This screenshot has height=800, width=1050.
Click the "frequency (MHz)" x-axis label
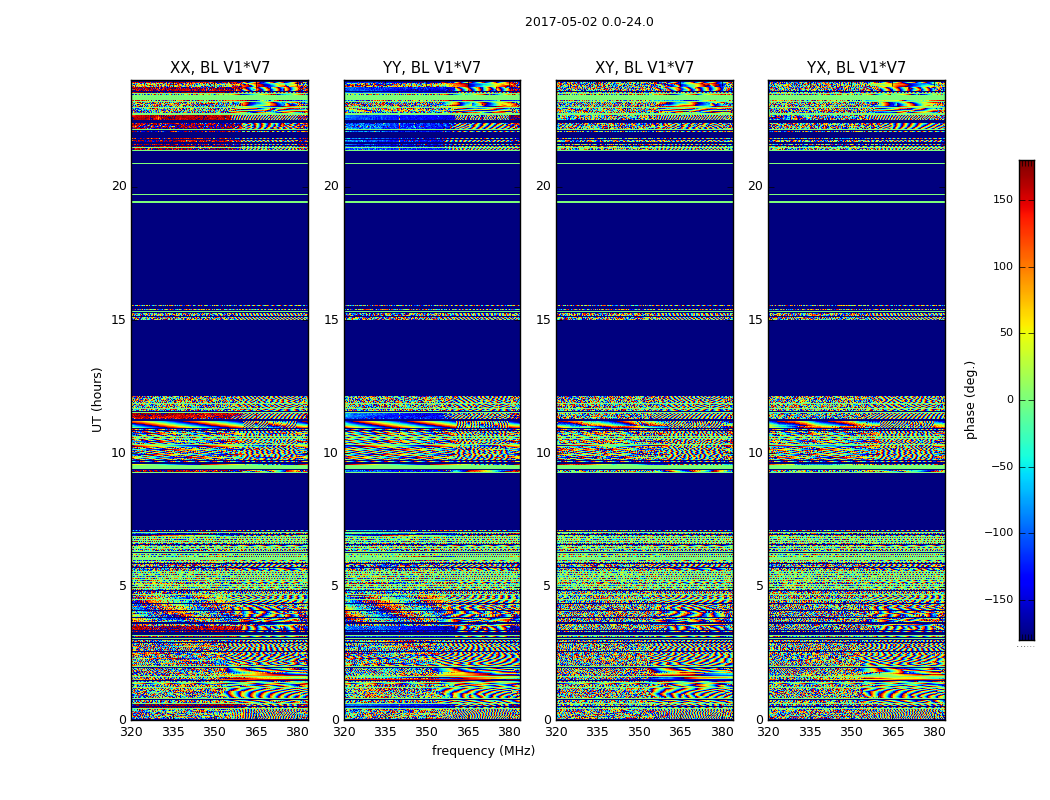coord(483,751)
